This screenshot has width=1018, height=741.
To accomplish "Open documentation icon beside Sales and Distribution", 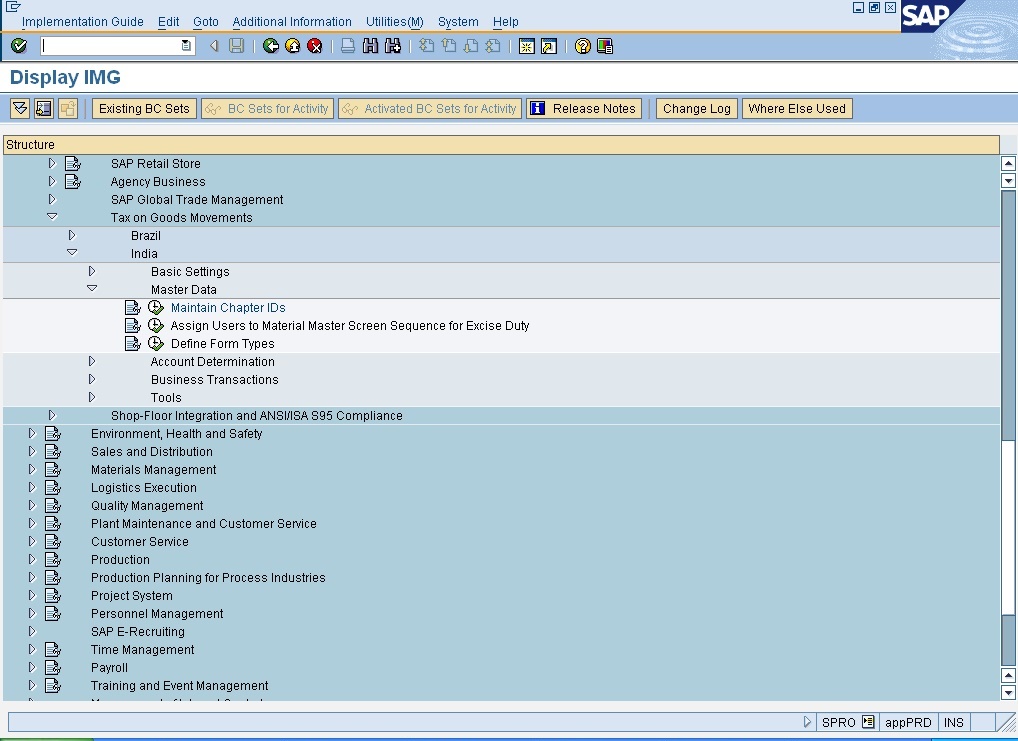I will tap(53, 451).
